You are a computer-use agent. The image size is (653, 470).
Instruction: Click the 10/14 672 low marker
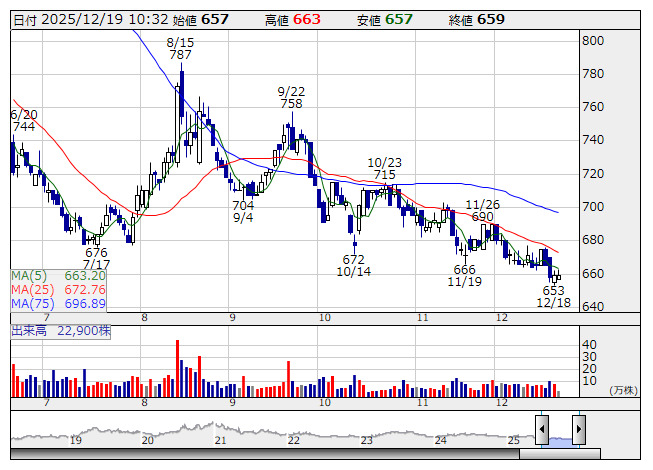pyautogui.click(x=354, y=266)
